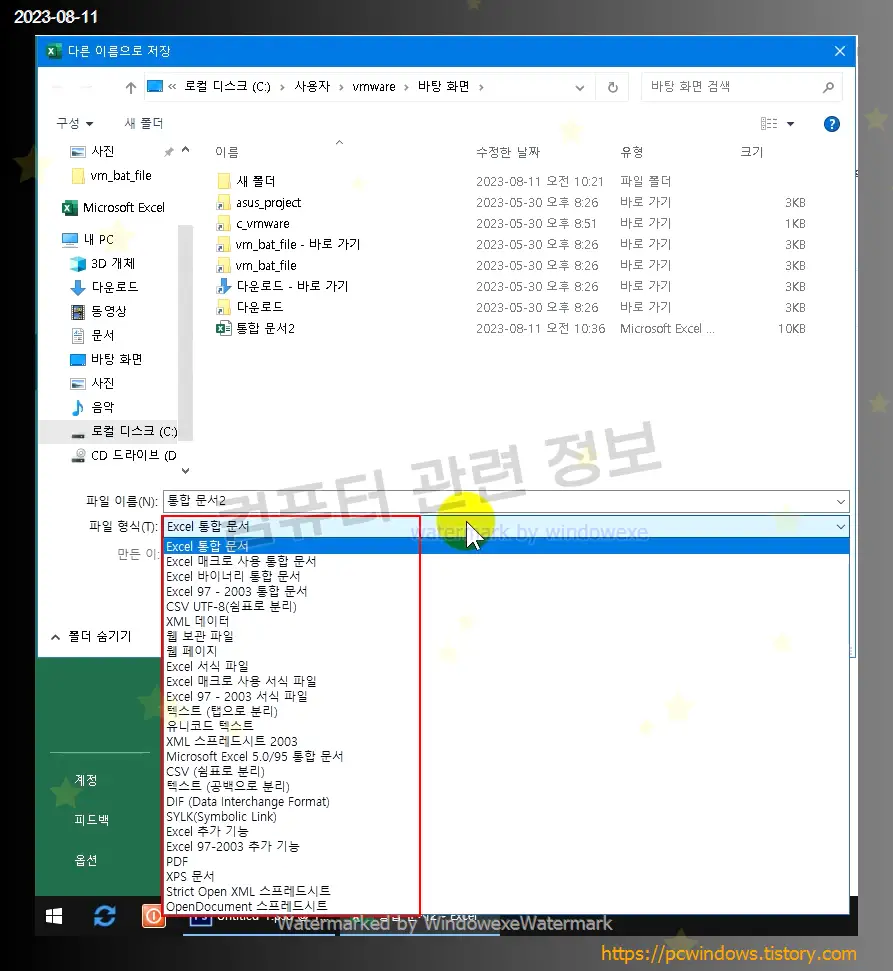893x971 pixels.
Task: Click the navigation pane scroll-down arrow
Action: (185, 471)
